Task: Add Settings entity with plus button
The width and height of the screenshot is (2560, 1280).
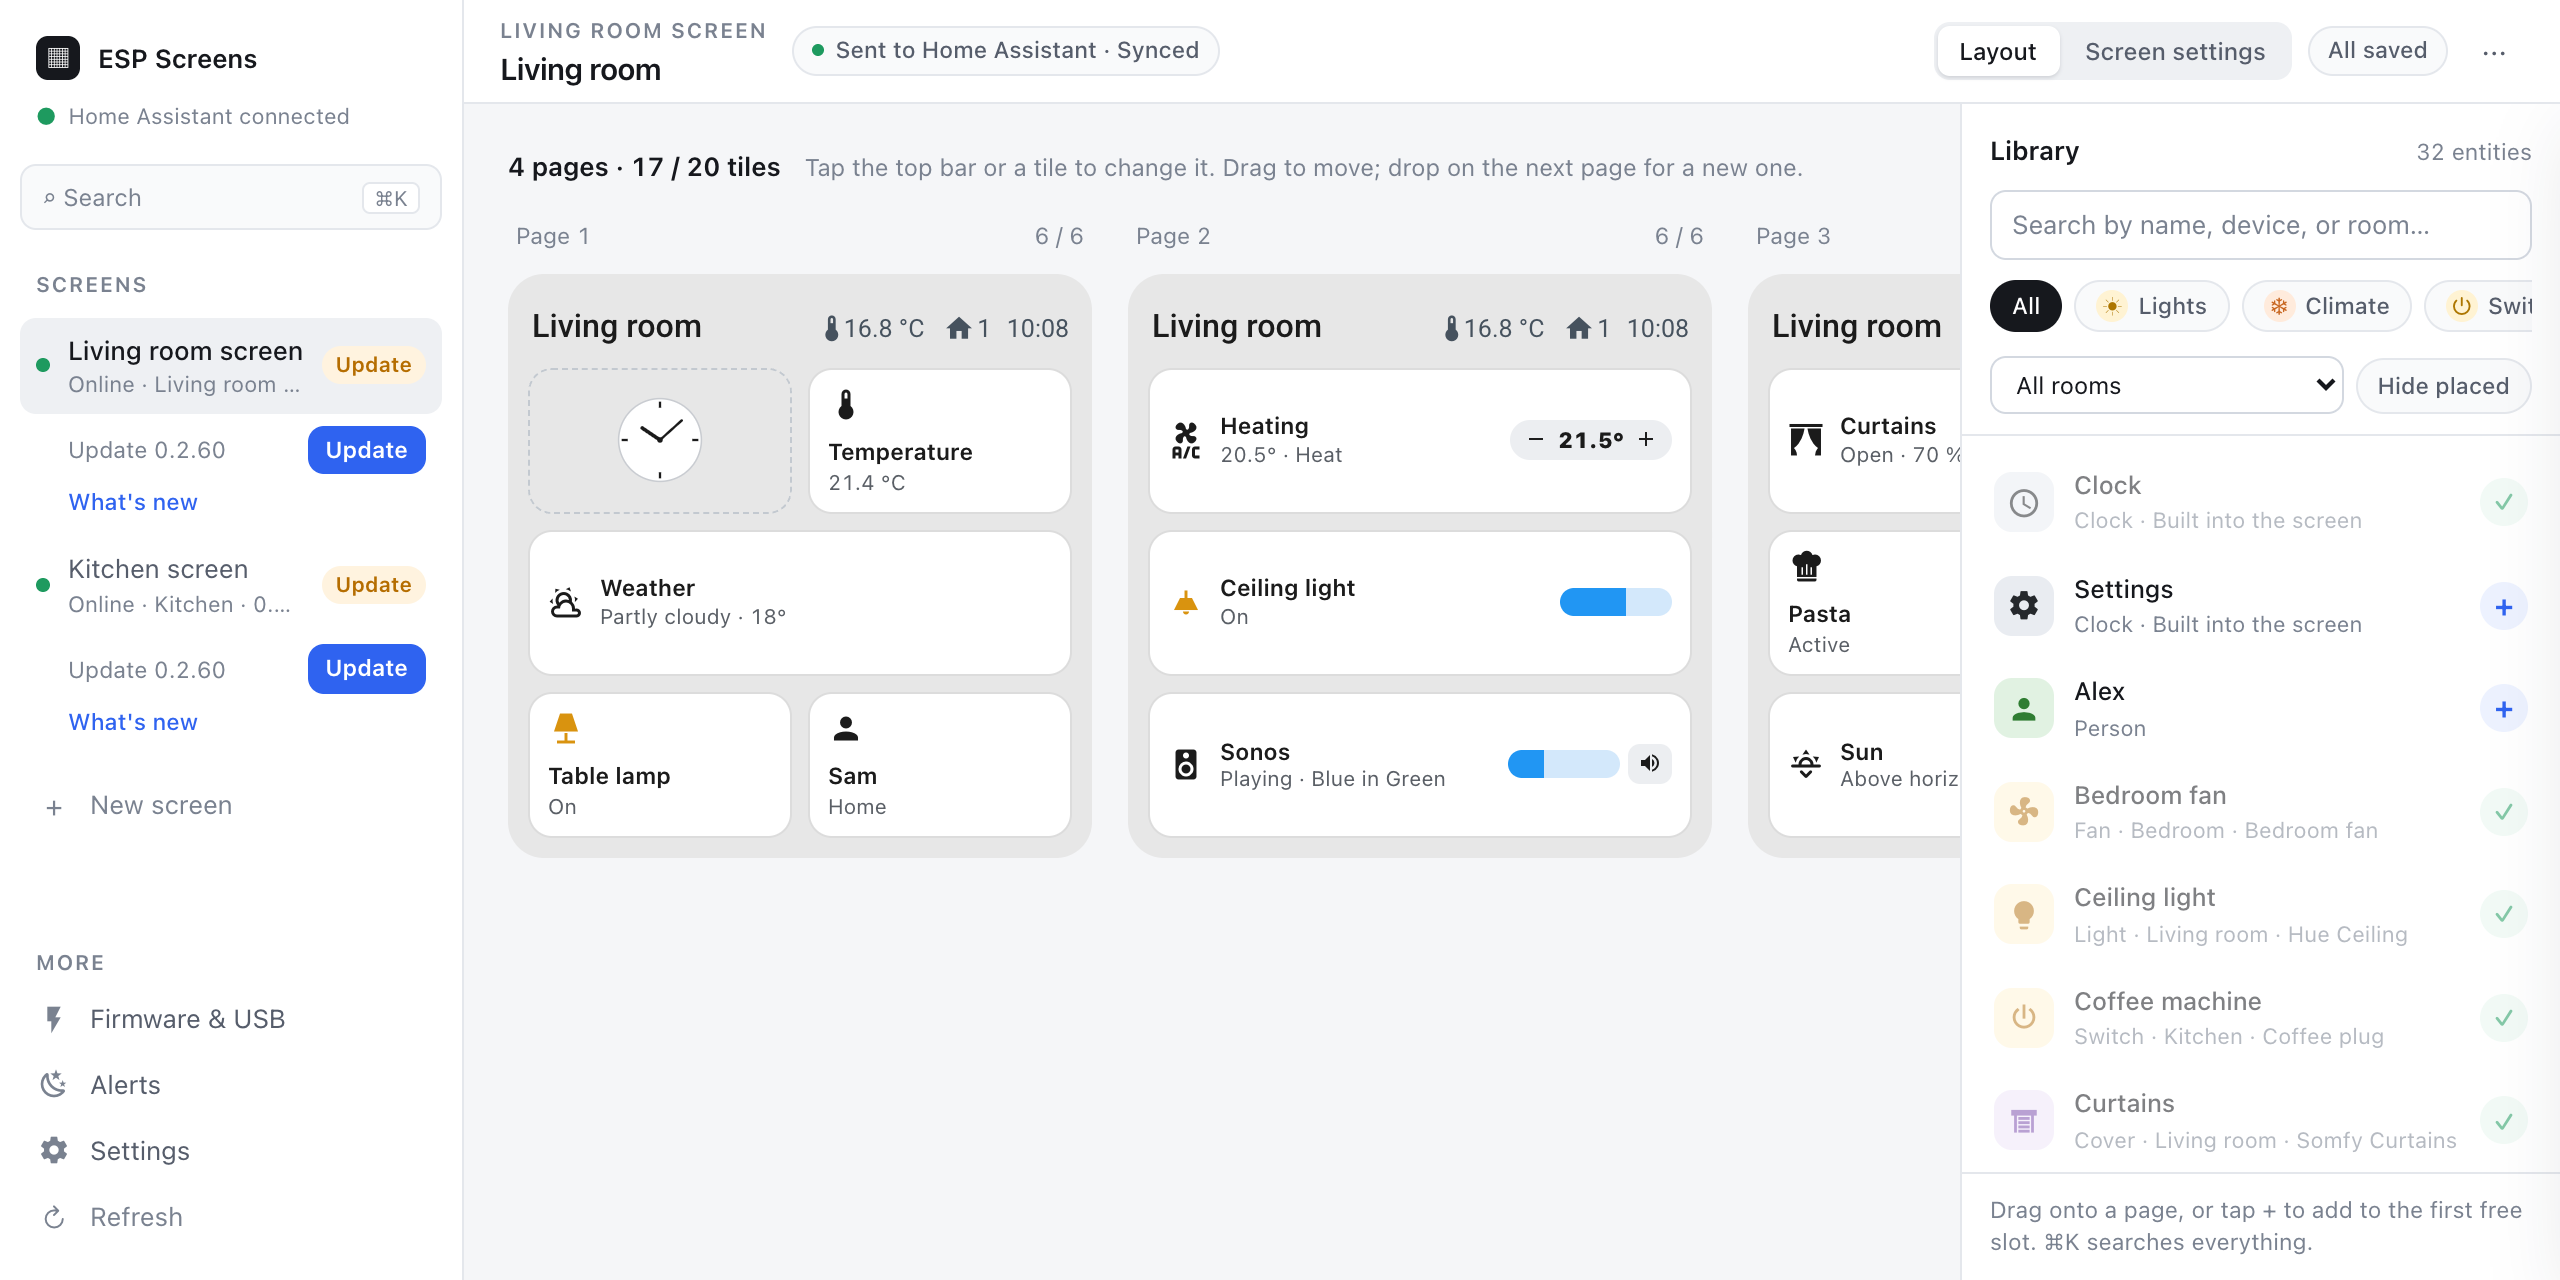Action: 2504,607
